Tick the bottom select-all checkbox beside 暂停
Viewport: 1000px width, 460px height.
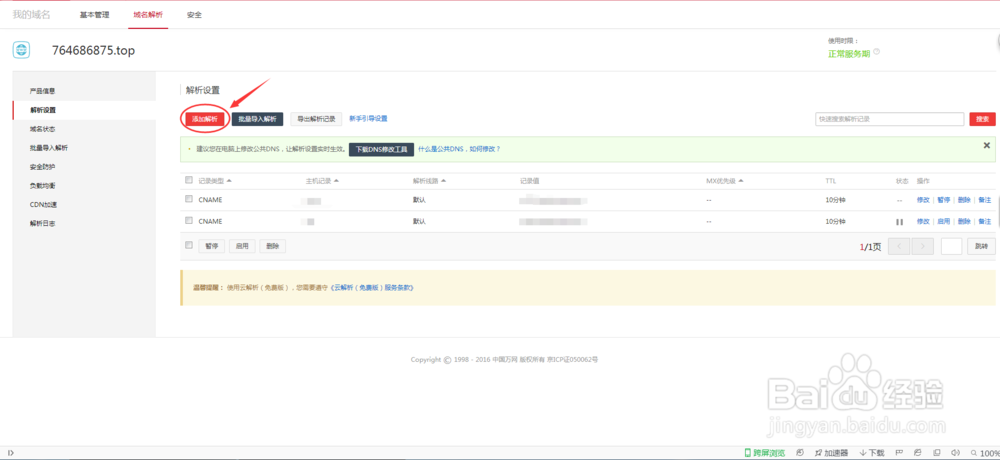click(x=188, y=245)
